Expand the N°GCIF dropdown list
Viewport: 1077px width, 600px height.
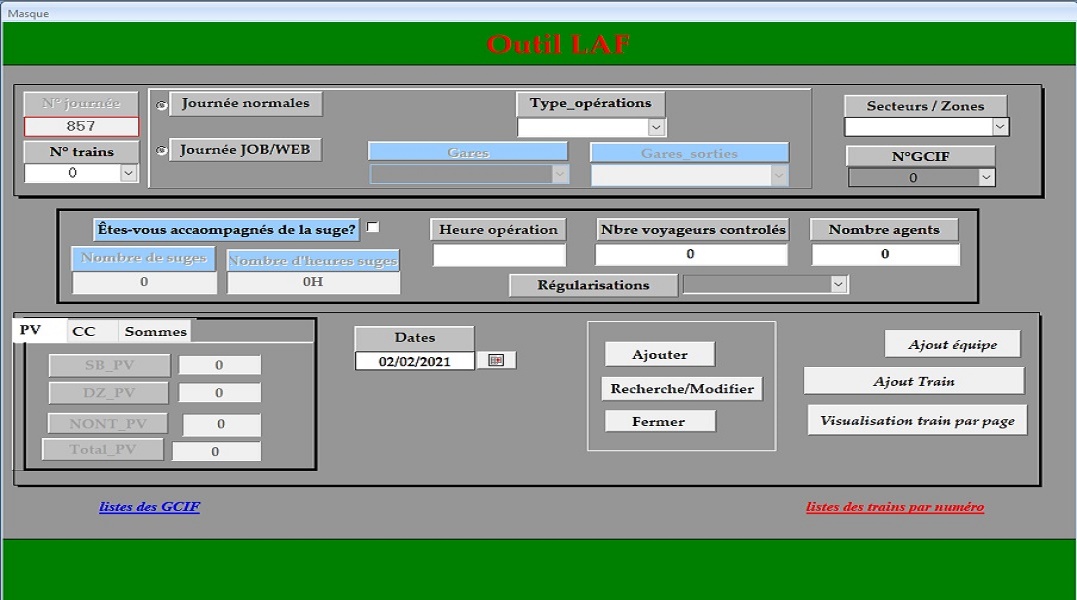coord(986,178)
